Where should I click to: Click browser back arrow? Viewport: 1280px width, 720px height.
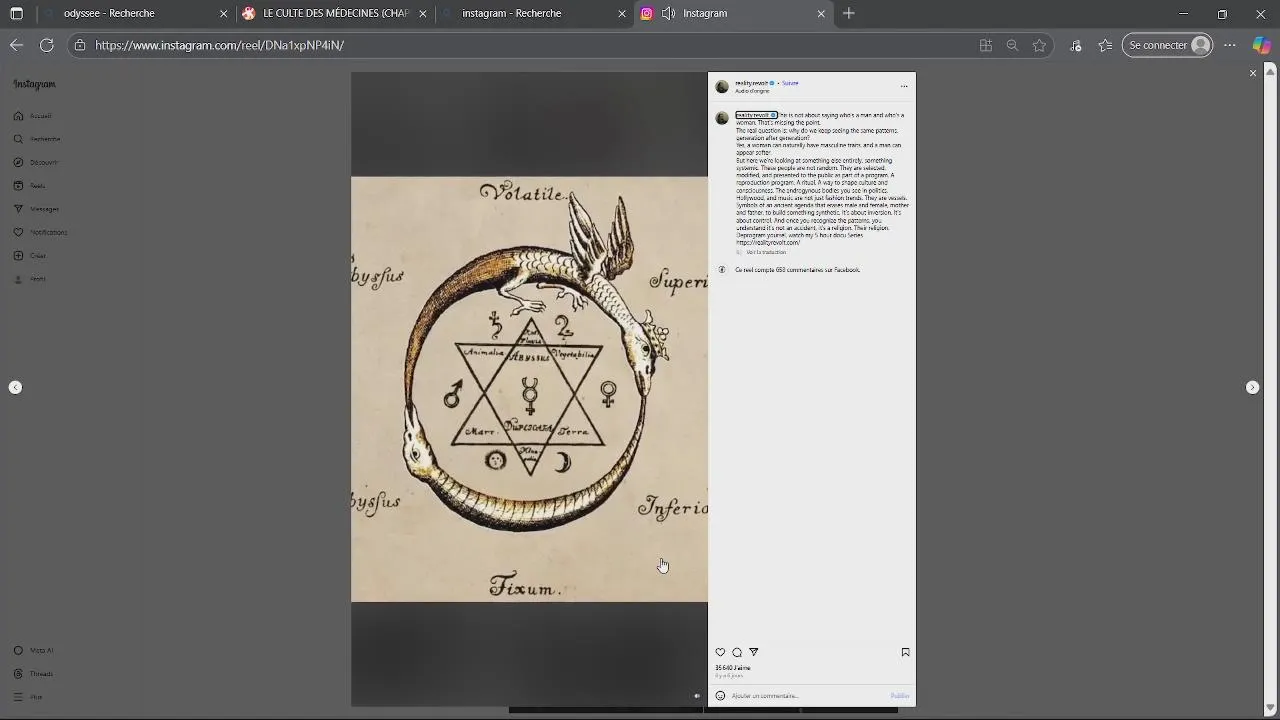[x=16, y=45]
